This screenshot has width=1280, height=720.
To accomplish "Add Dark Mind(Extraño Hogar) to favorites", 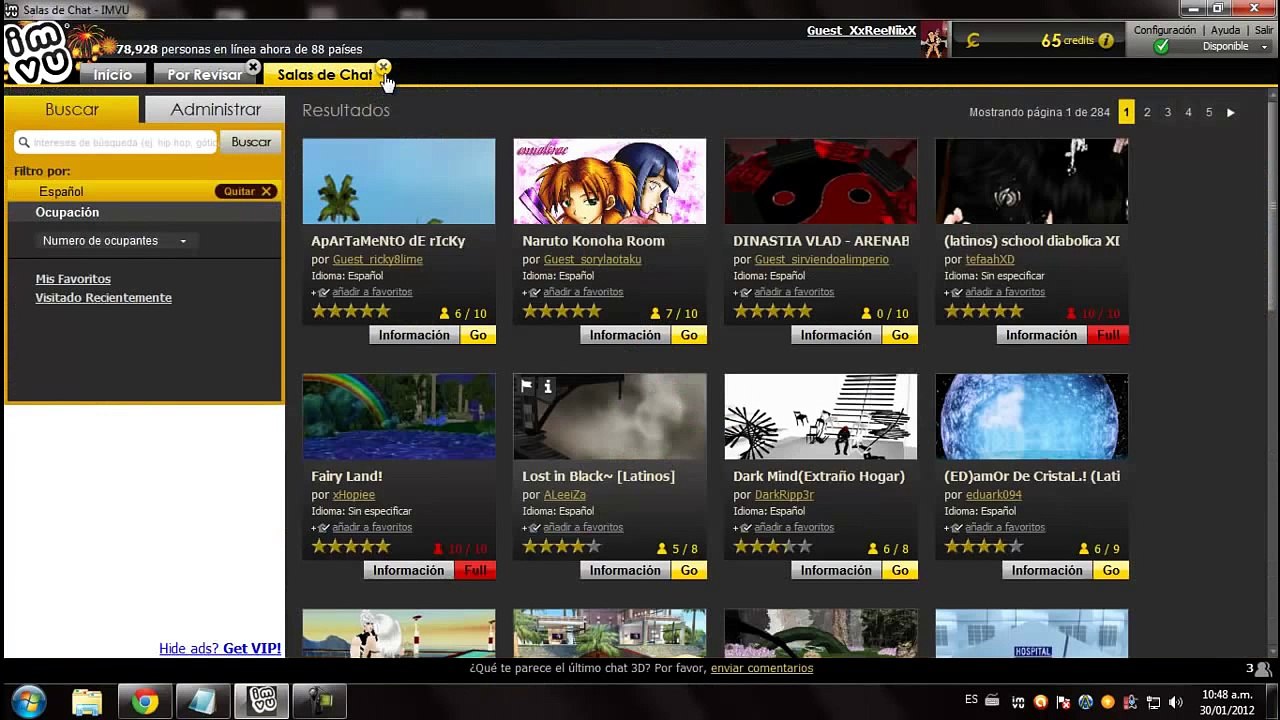I will (x=794, y=528).
